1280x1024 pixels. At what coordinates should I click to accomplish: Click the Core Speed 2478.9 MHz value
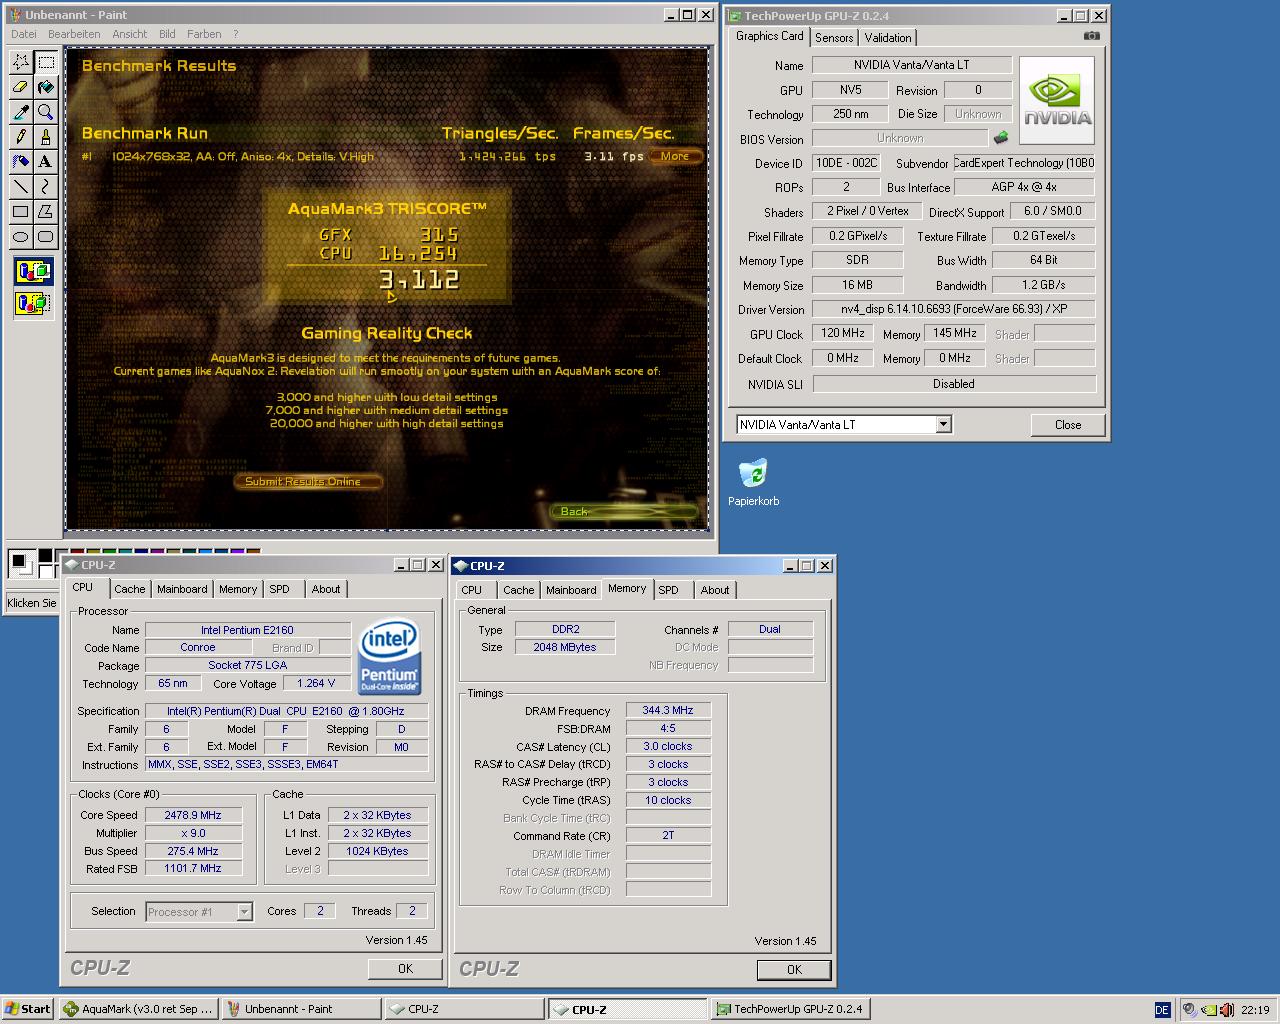click(193, 815)
